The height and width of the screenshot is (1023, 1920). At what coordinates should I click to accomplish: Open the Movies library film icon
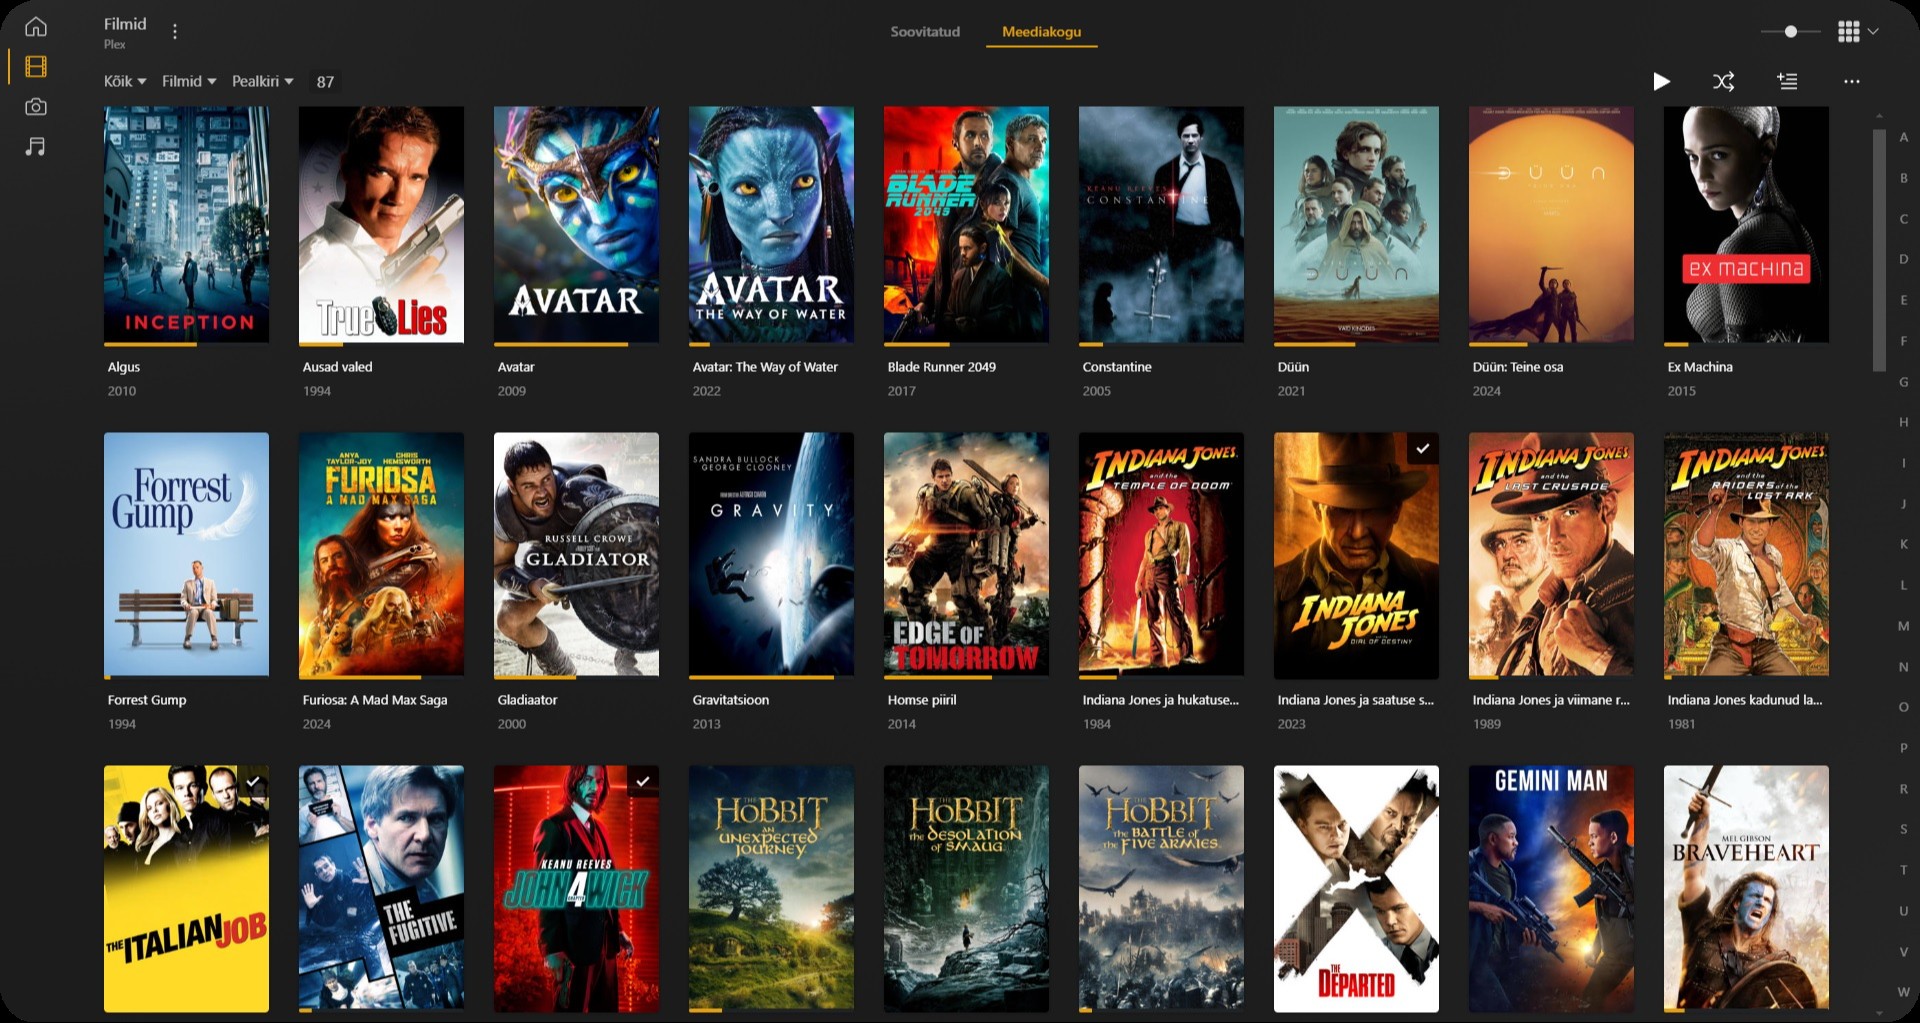point(36,67)
